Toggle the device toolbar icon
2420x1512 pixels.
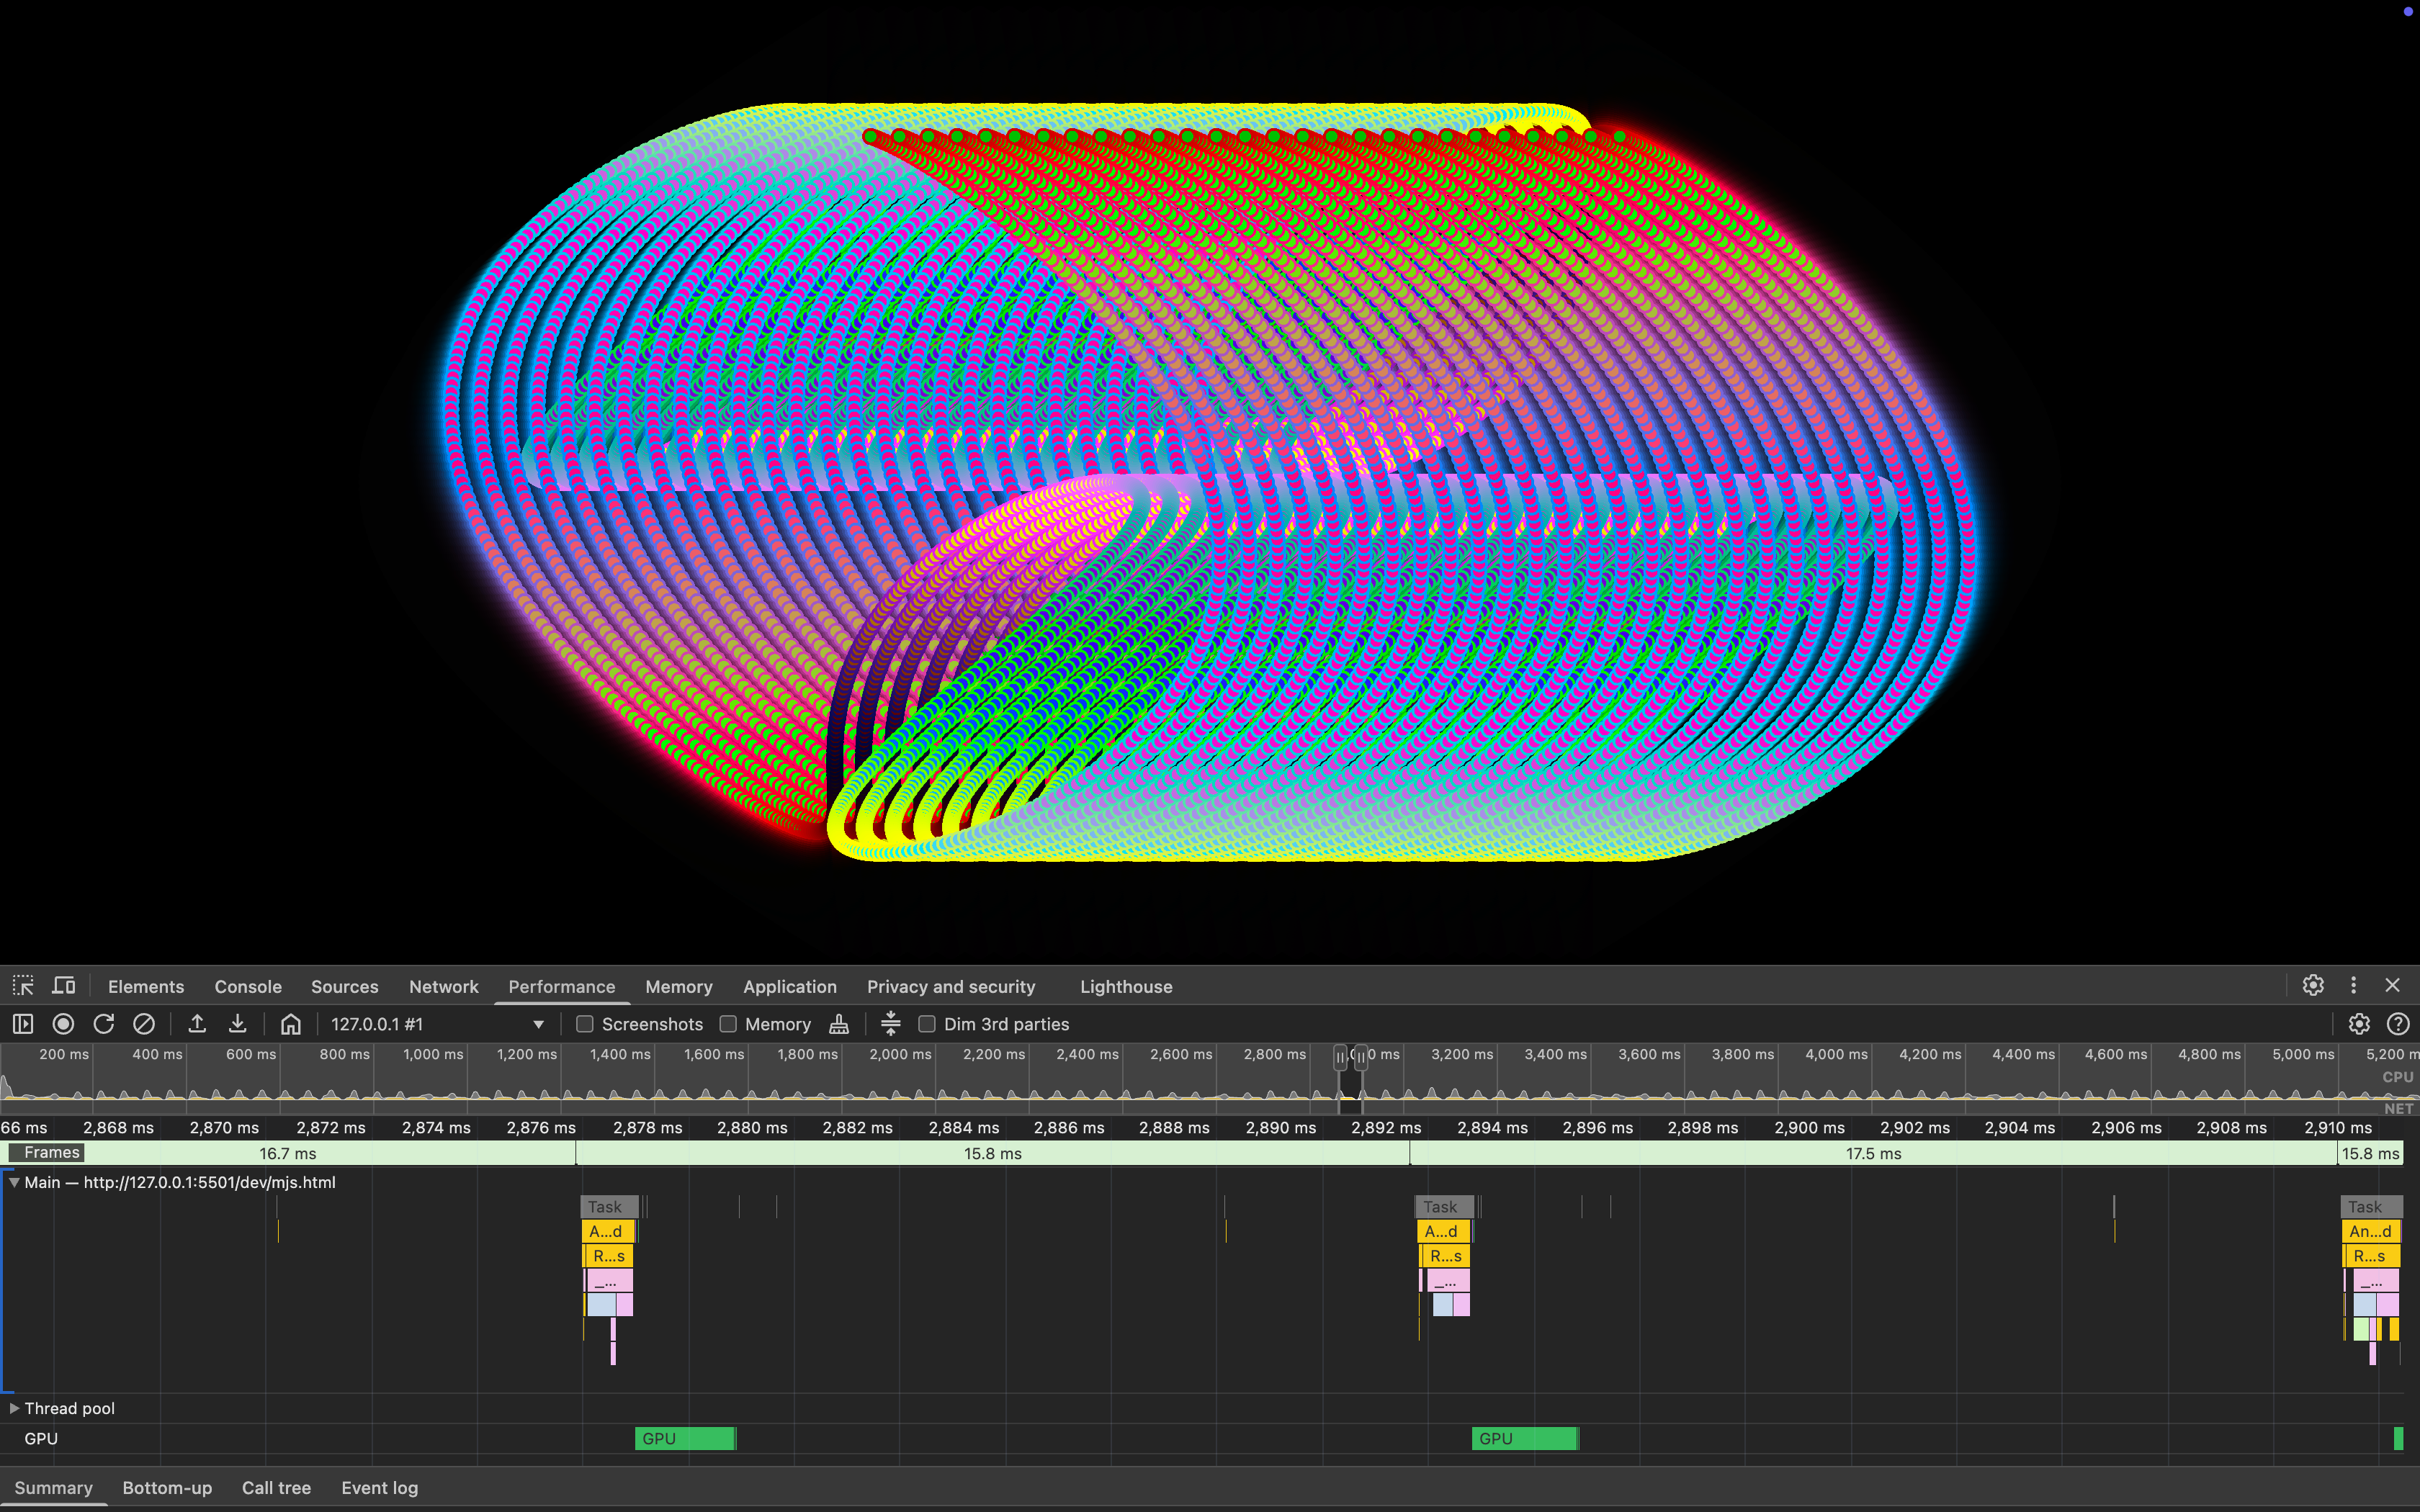tap(64, 986)
